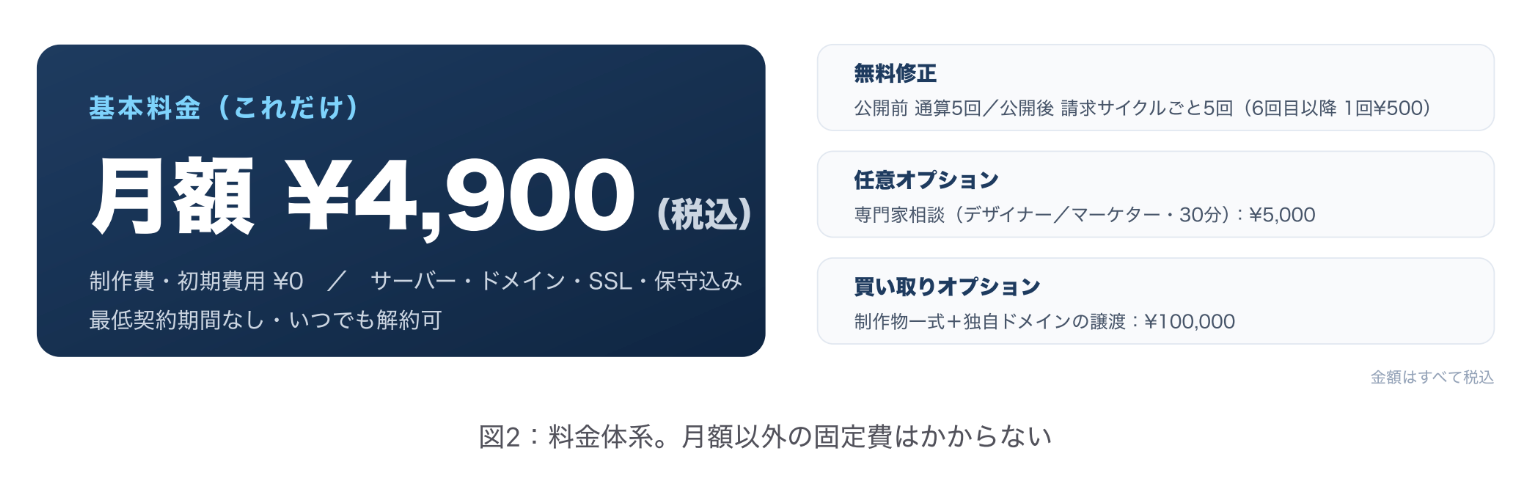Click the 月額 ¥4,900 price text
This screenshot has height=480, width=1526.
[x=362, y=195]
